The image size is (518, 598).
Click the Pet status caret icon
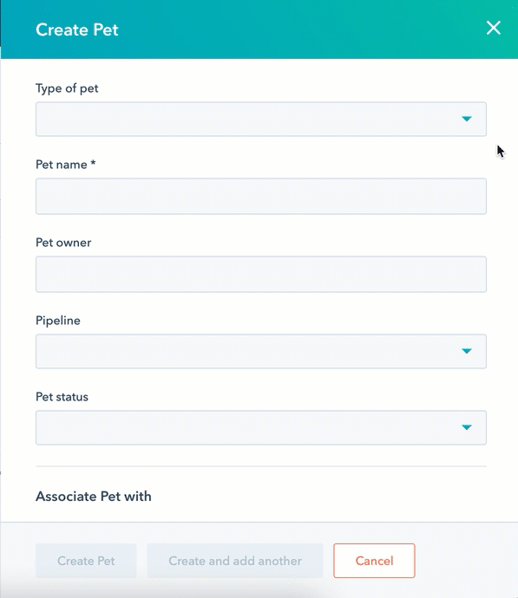point(467,428)
